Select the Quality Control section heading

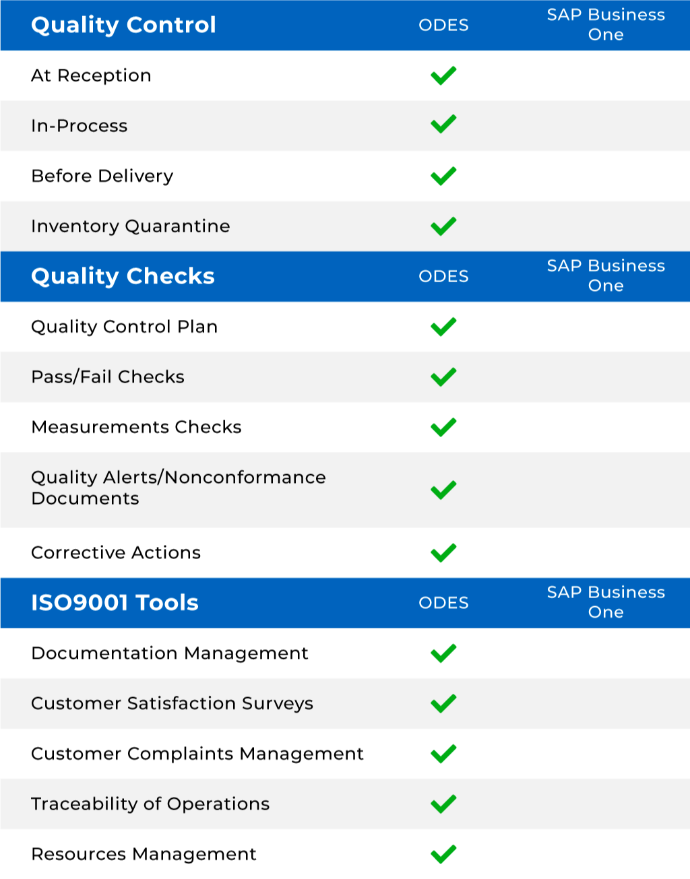pyautogui.click(x=123, y=25)
